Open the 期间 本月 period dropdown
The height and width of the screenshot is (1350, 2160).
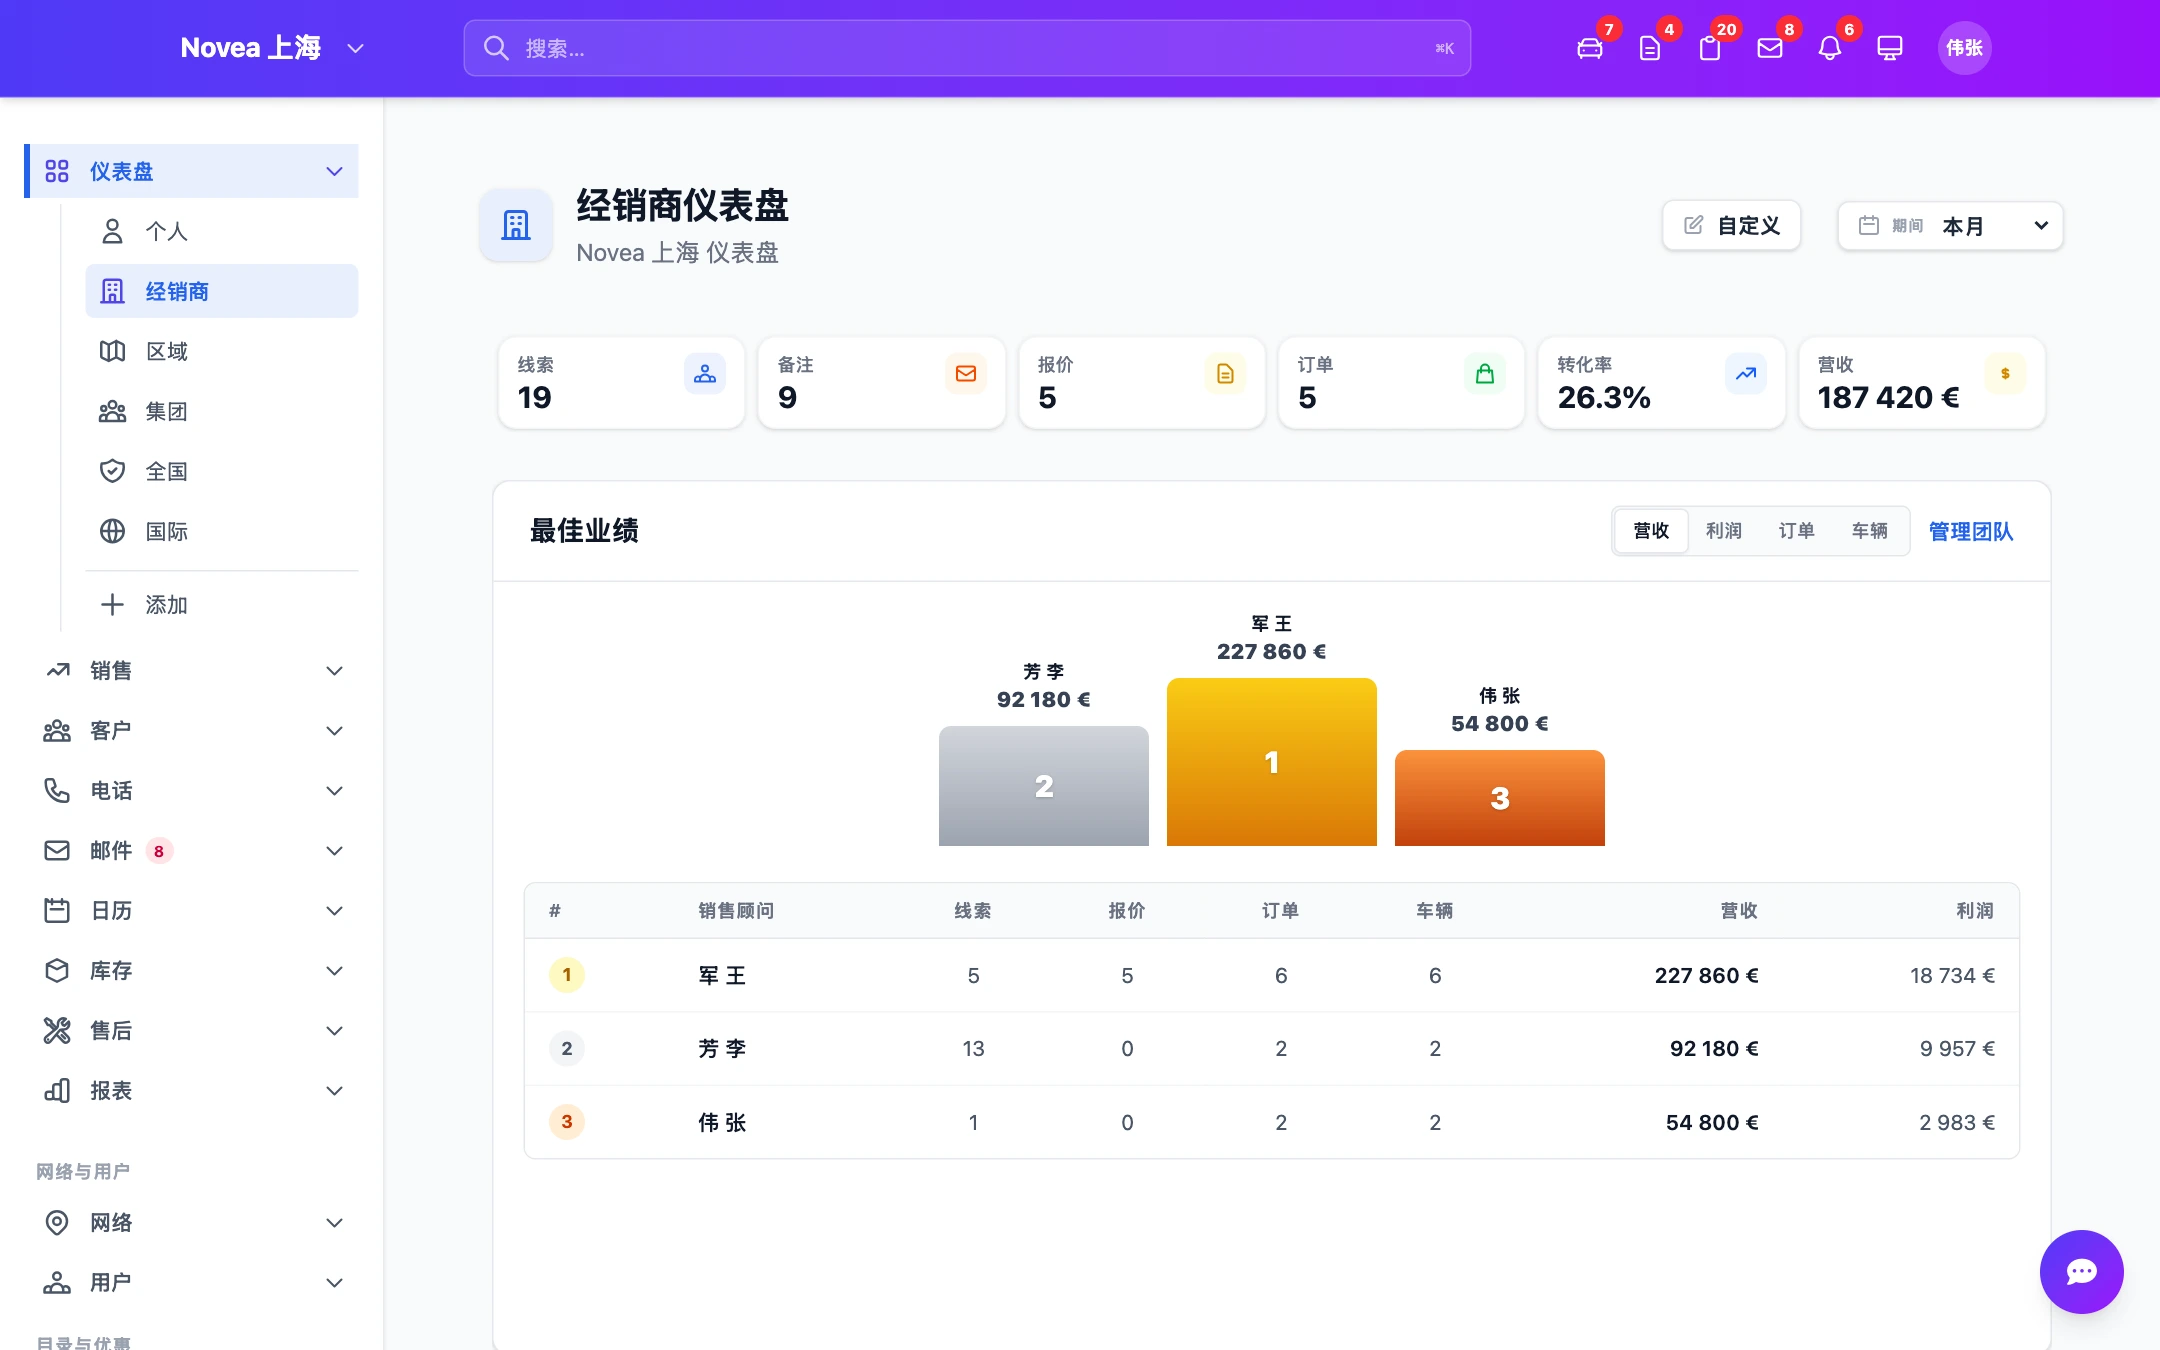click(1950, 226)
